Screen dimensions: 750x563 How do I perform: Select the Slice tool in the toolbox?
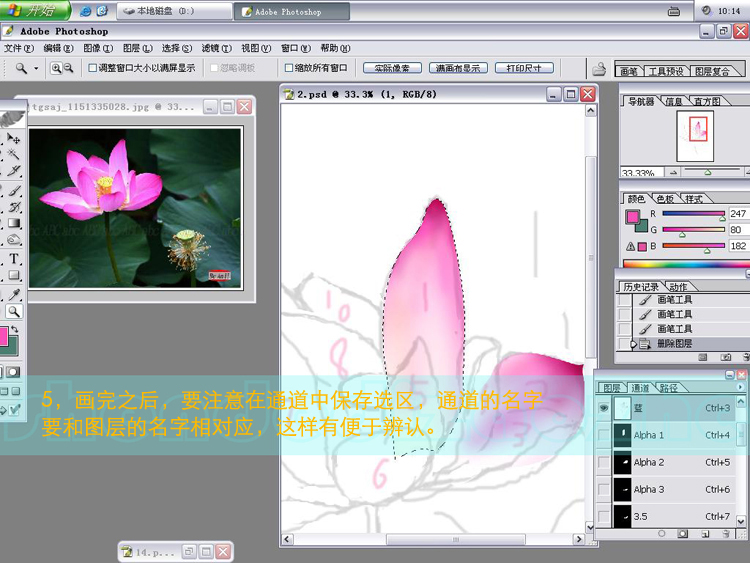(x=13, y=171)
